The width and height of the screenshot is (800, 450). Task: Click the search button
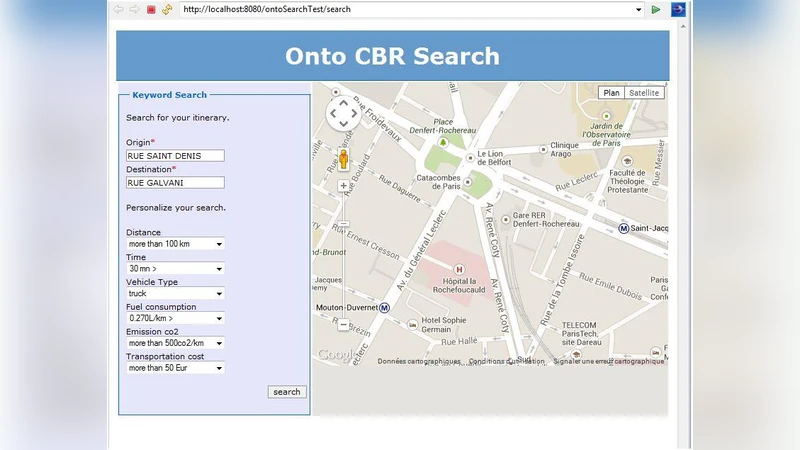[287, 392]
